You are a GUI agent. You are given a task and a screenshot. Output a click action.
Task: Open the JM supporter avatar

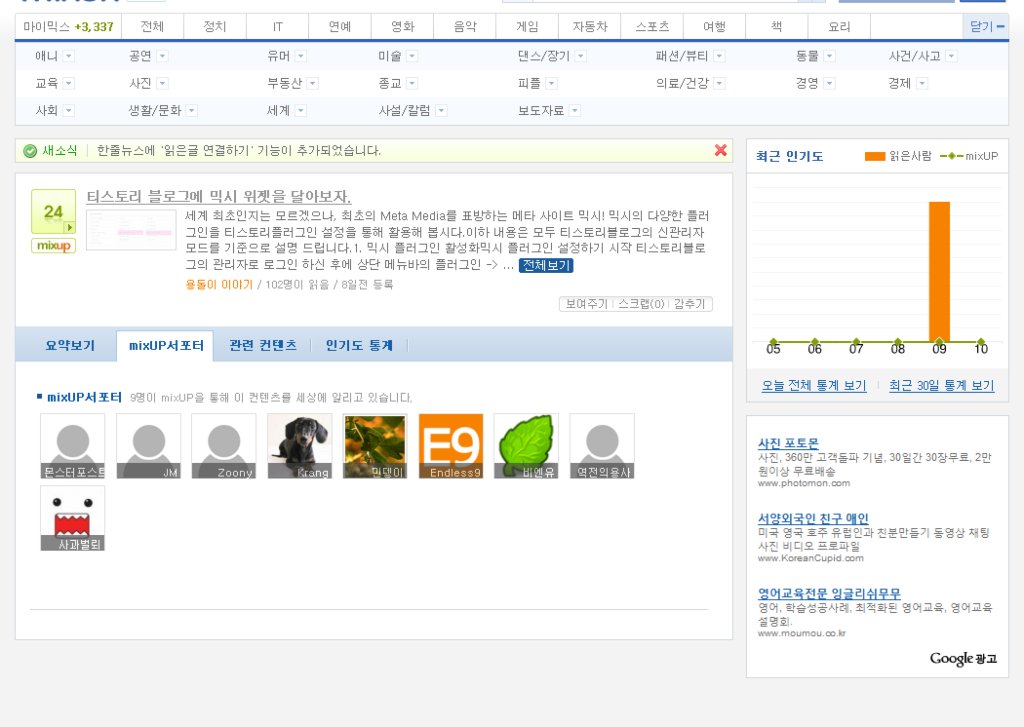[148, 446]
